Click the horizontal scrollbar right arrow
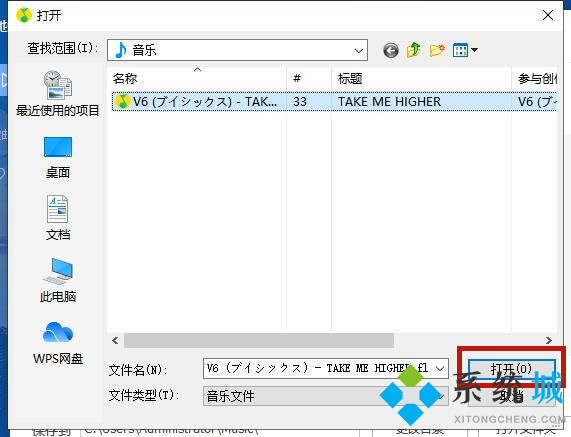Screen dimensions: 571x437 (x=549, y=340)
